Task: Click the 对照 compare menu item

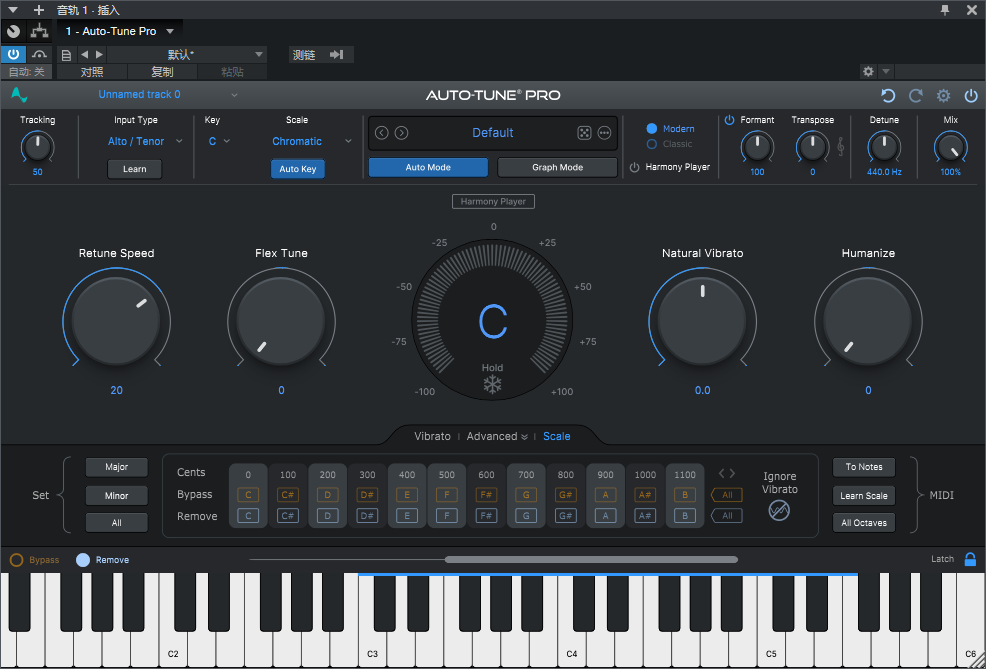Action: [x=92, y=72]
